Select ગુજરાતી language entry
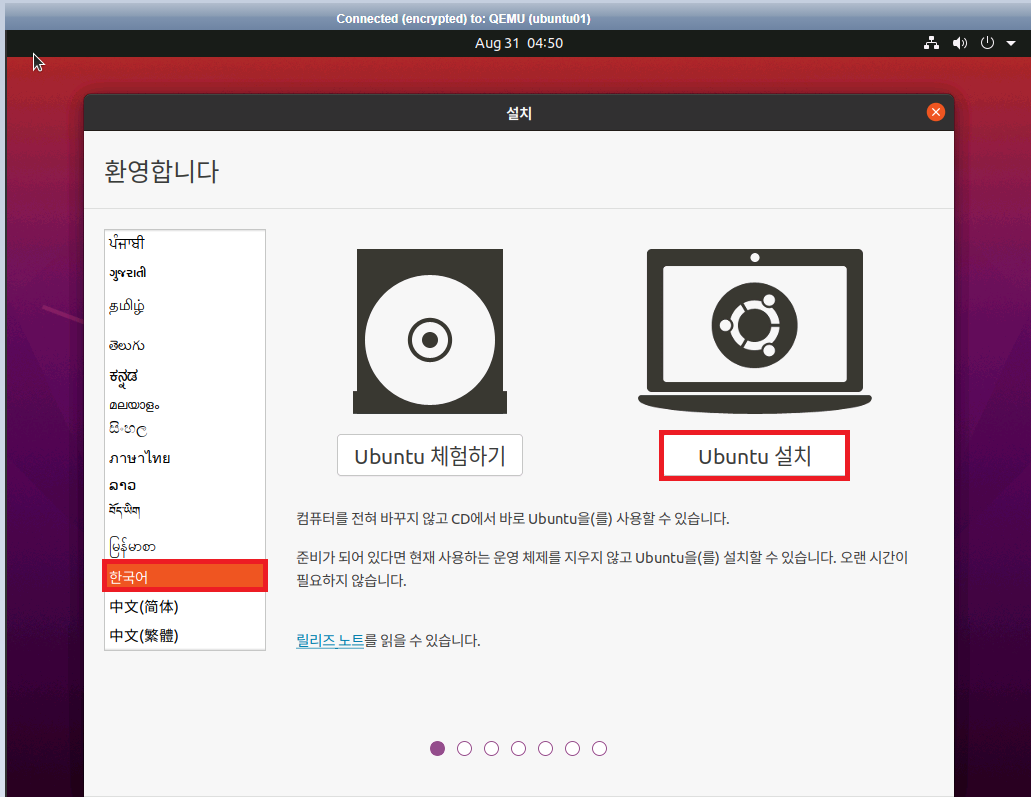Viewport: 1031px width, 797px height. coord(185,272)
